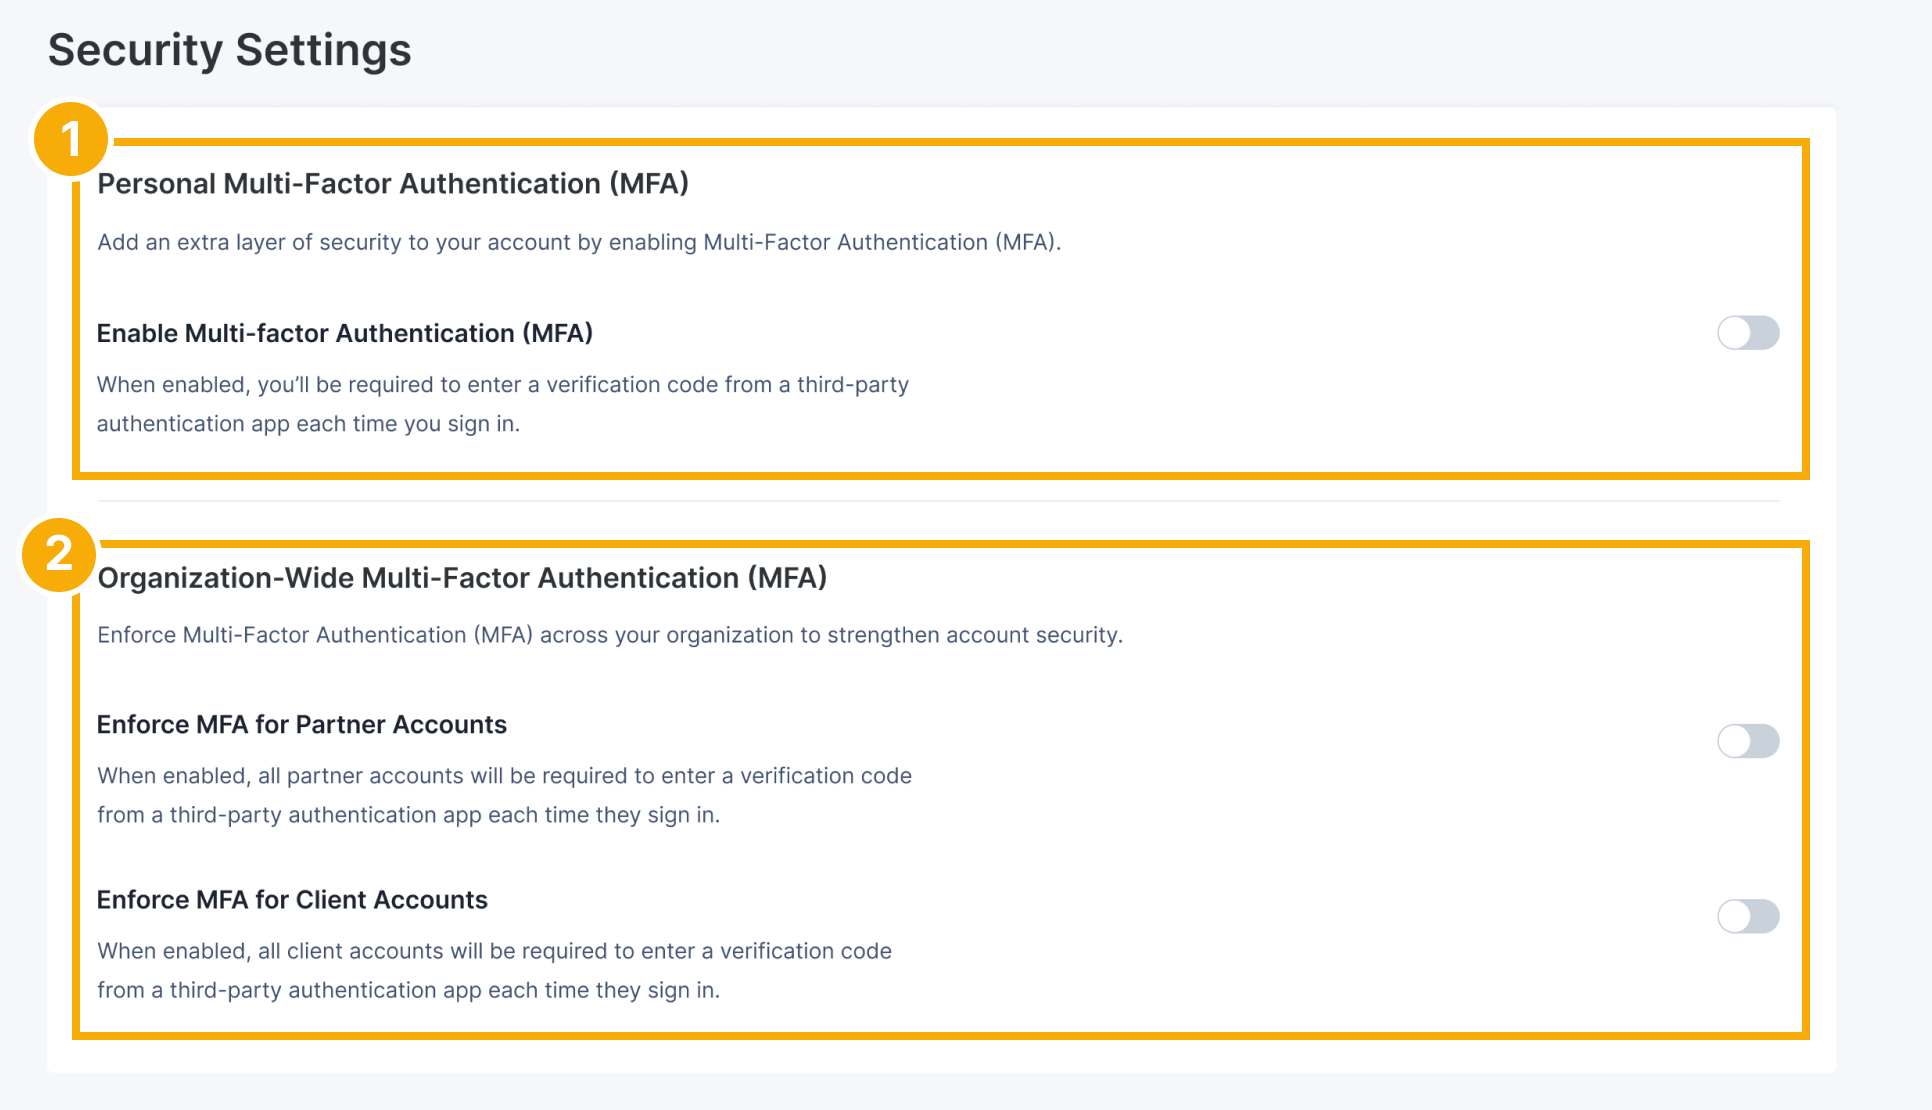Click the 'Add an extra layer of security' description

pos(578,242)
